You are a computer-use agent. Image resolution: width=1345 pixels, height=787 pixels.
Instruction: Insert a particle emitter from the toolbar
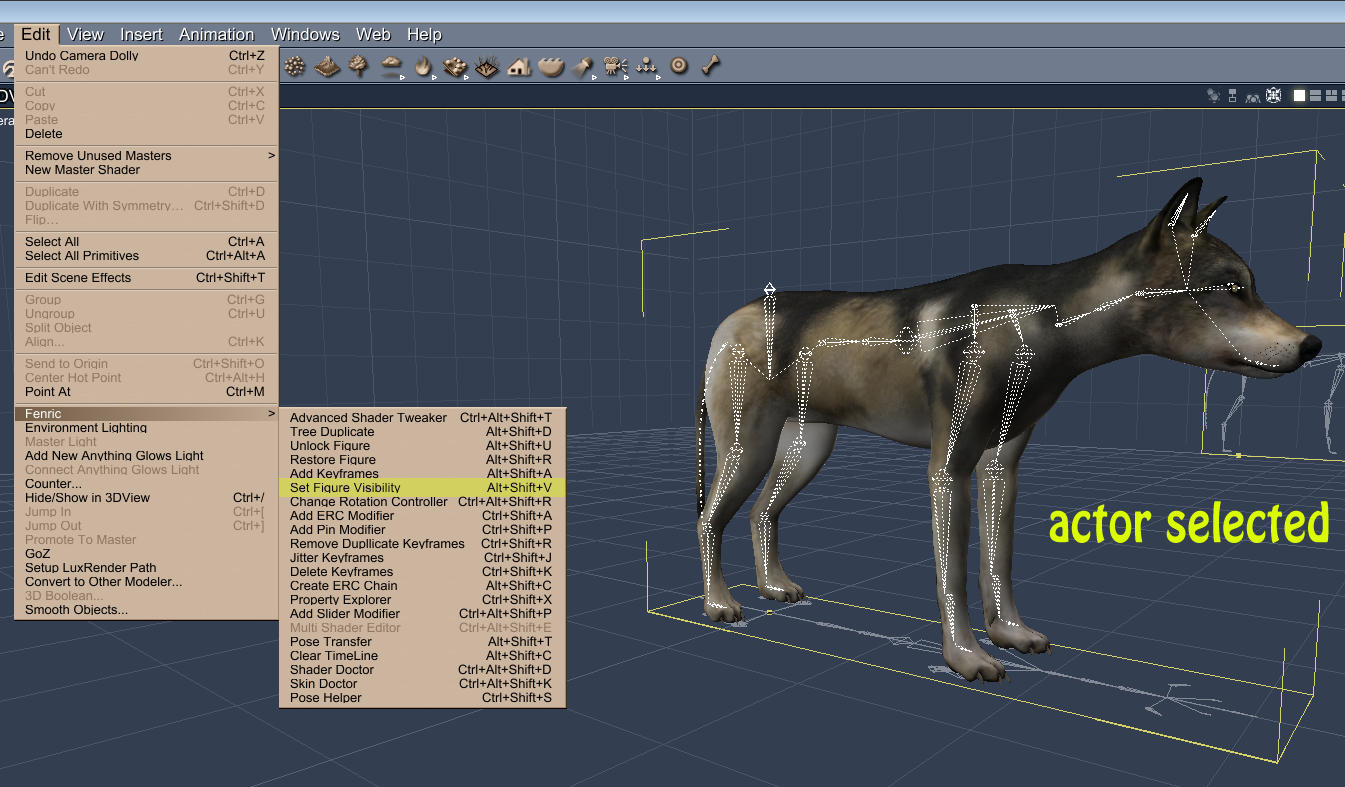pyautogui.click(x=295, y=67)
